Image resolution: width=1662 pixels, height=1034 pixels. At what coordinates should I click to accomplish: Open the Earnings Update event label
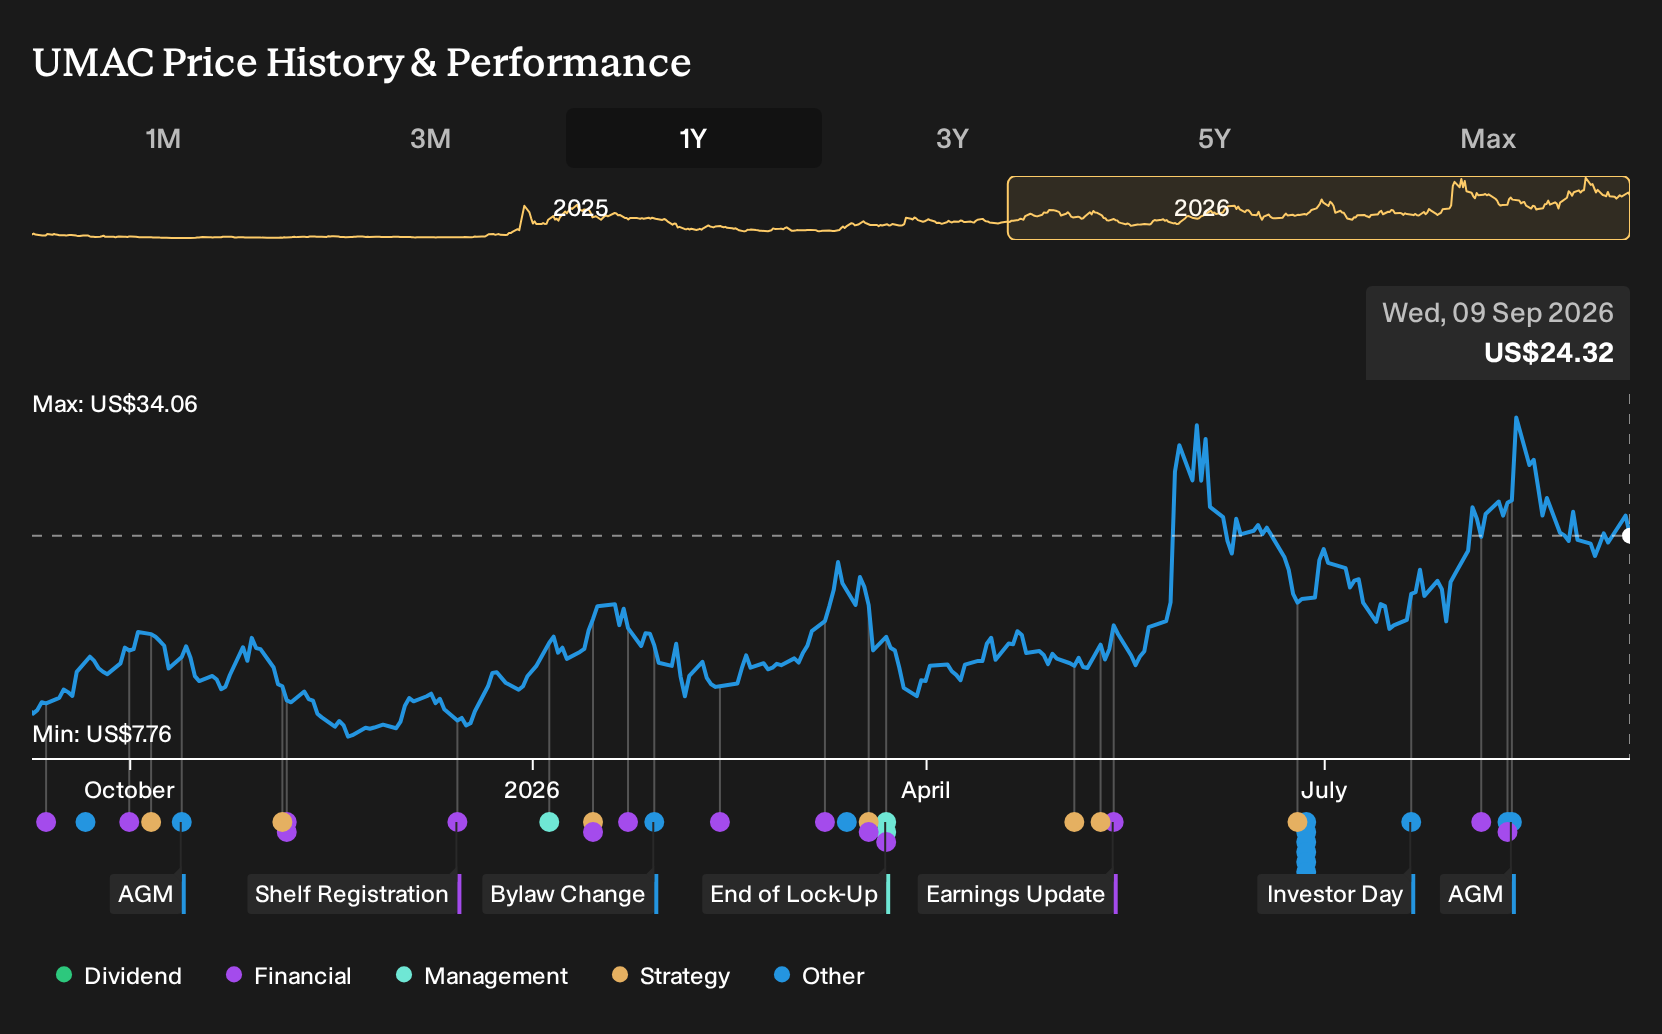coord(1018,894)
